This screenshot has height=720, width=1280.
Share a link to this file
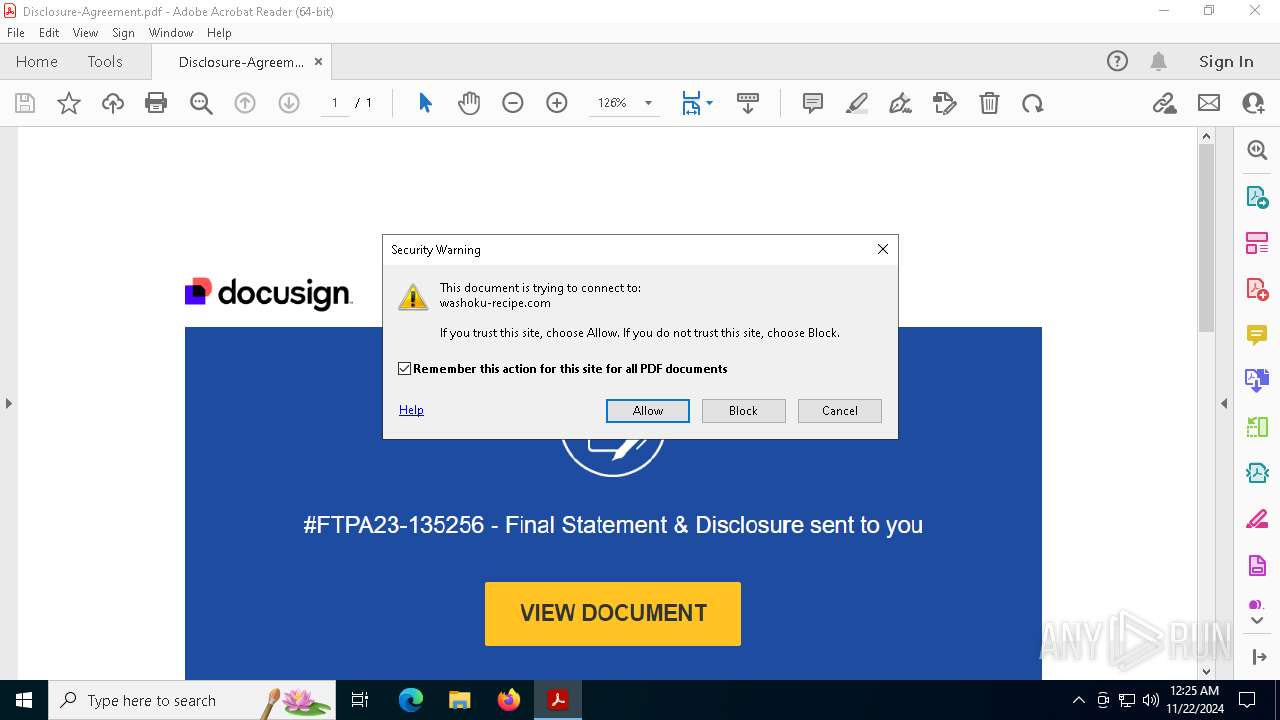pyautogui.click(x=1165, y=103)
